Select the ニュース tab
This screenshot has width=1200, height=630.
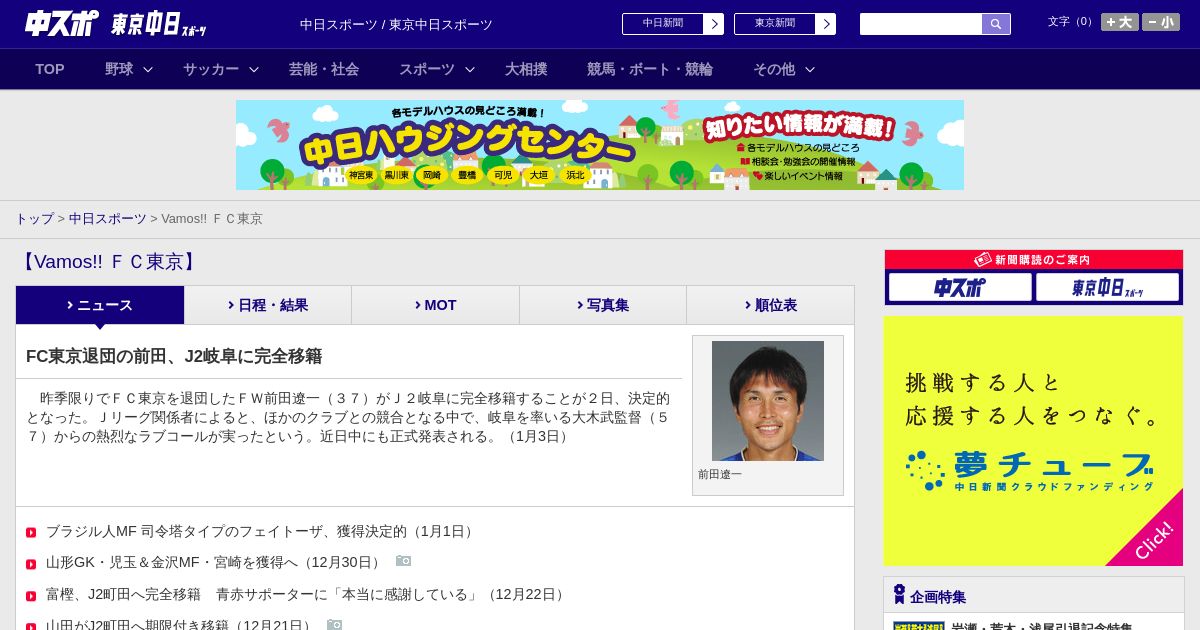pos(100,305)
